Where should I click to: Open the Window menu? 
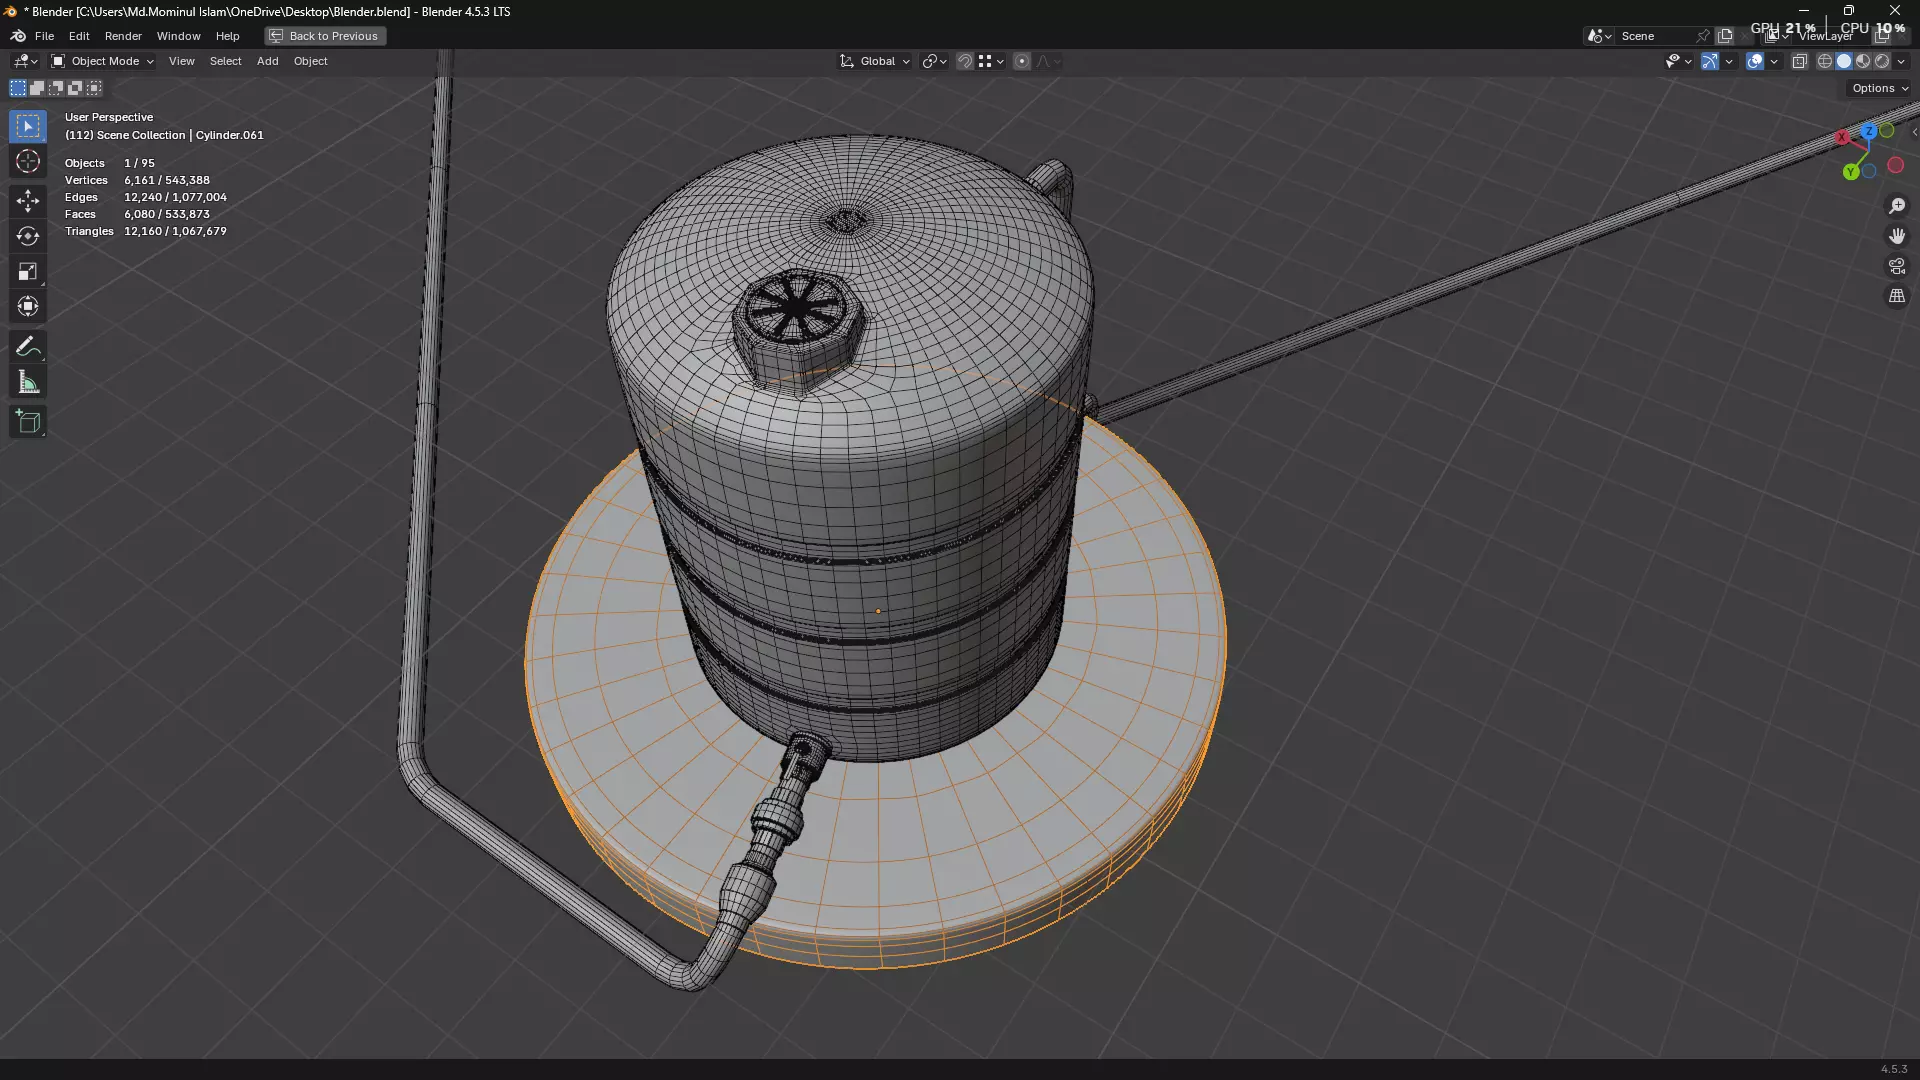tap(178, 36)
